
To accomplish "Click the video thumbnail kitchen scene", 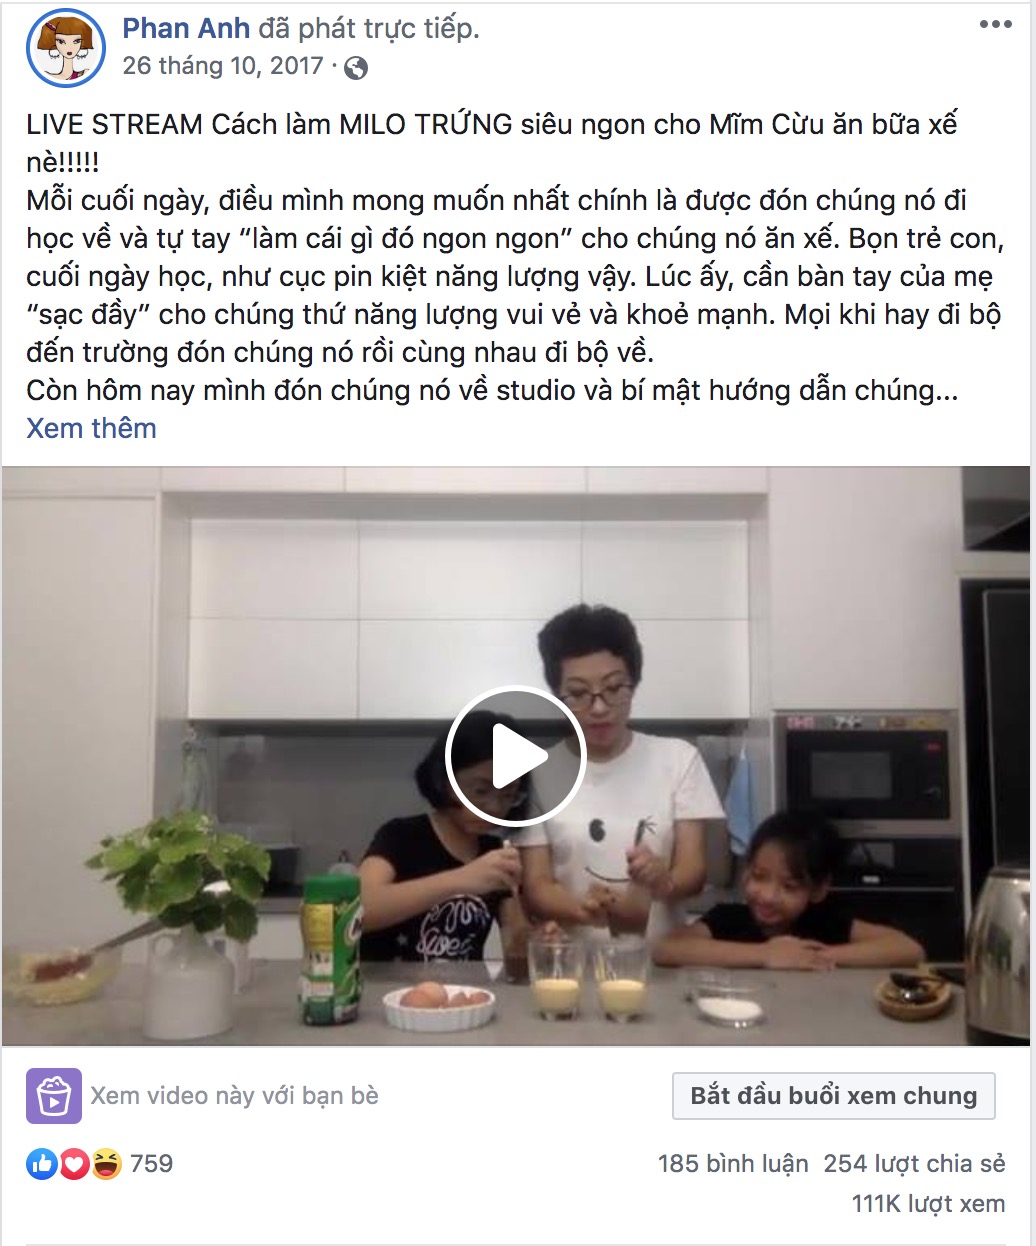I will click(515, 756).
